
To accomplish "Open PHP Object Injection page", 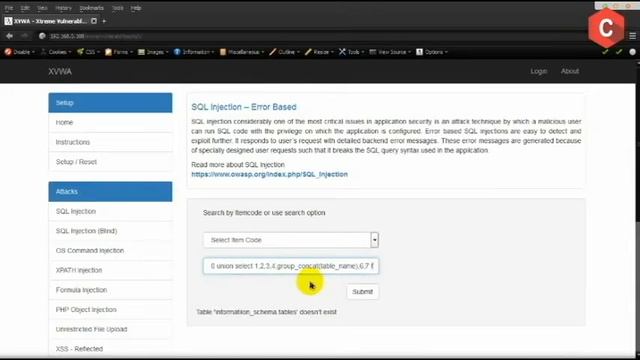I will pyautogui.click(x=110, y=309).
